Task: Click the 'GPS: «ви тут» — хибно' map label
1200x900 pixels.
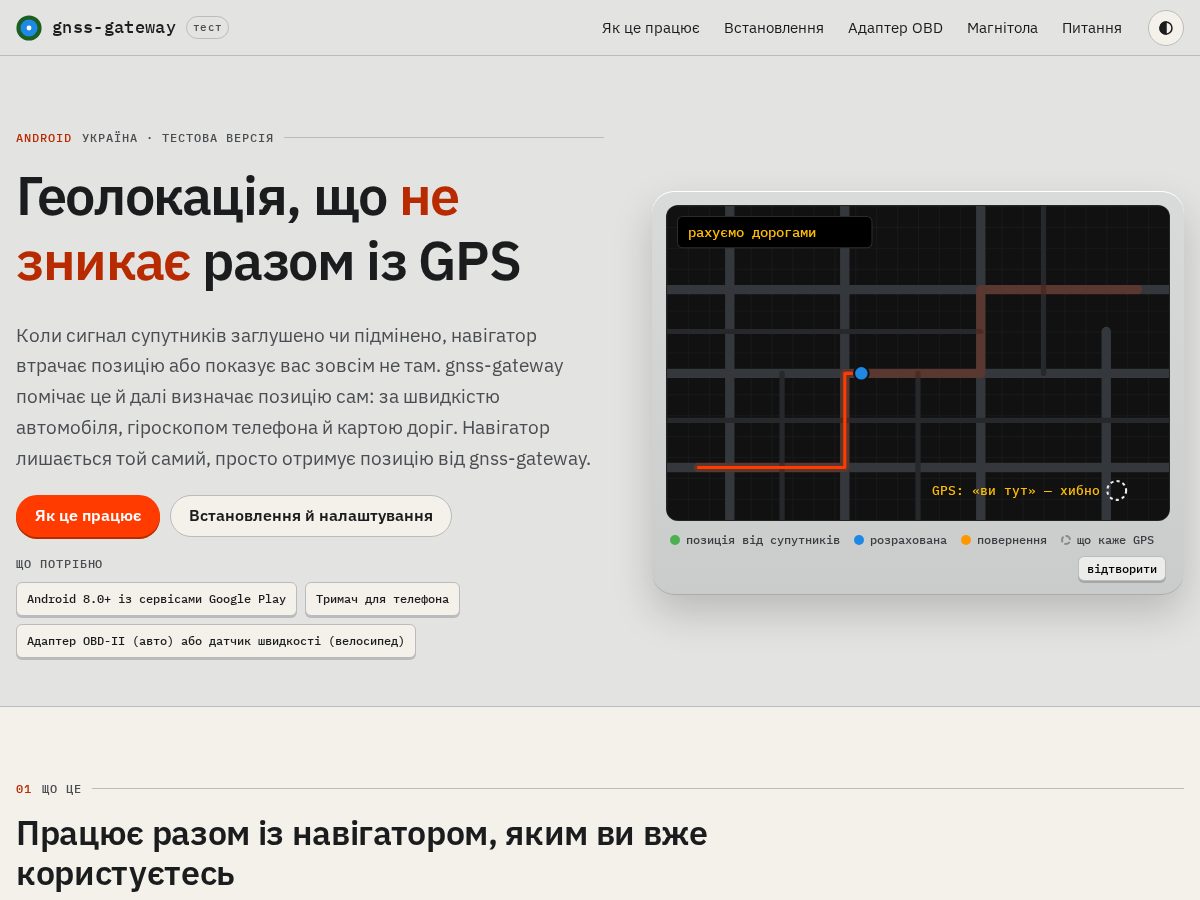Action: click(x=1016, y=491)
